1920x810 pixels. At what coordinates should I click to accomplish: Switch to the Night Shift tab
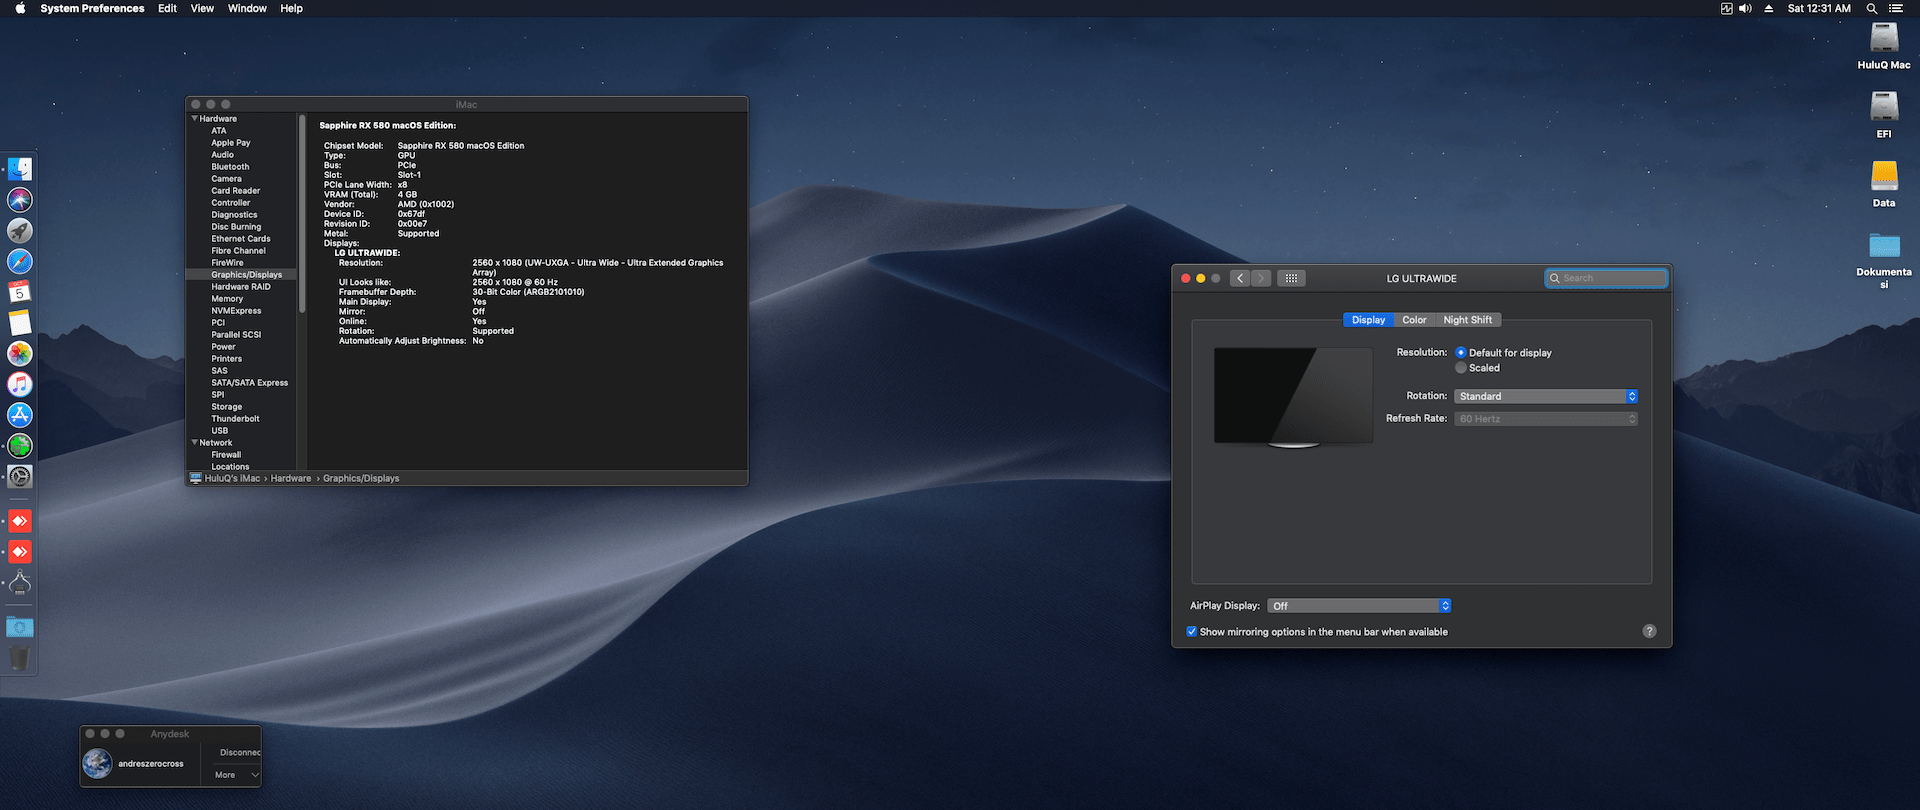coord(1468,320)
